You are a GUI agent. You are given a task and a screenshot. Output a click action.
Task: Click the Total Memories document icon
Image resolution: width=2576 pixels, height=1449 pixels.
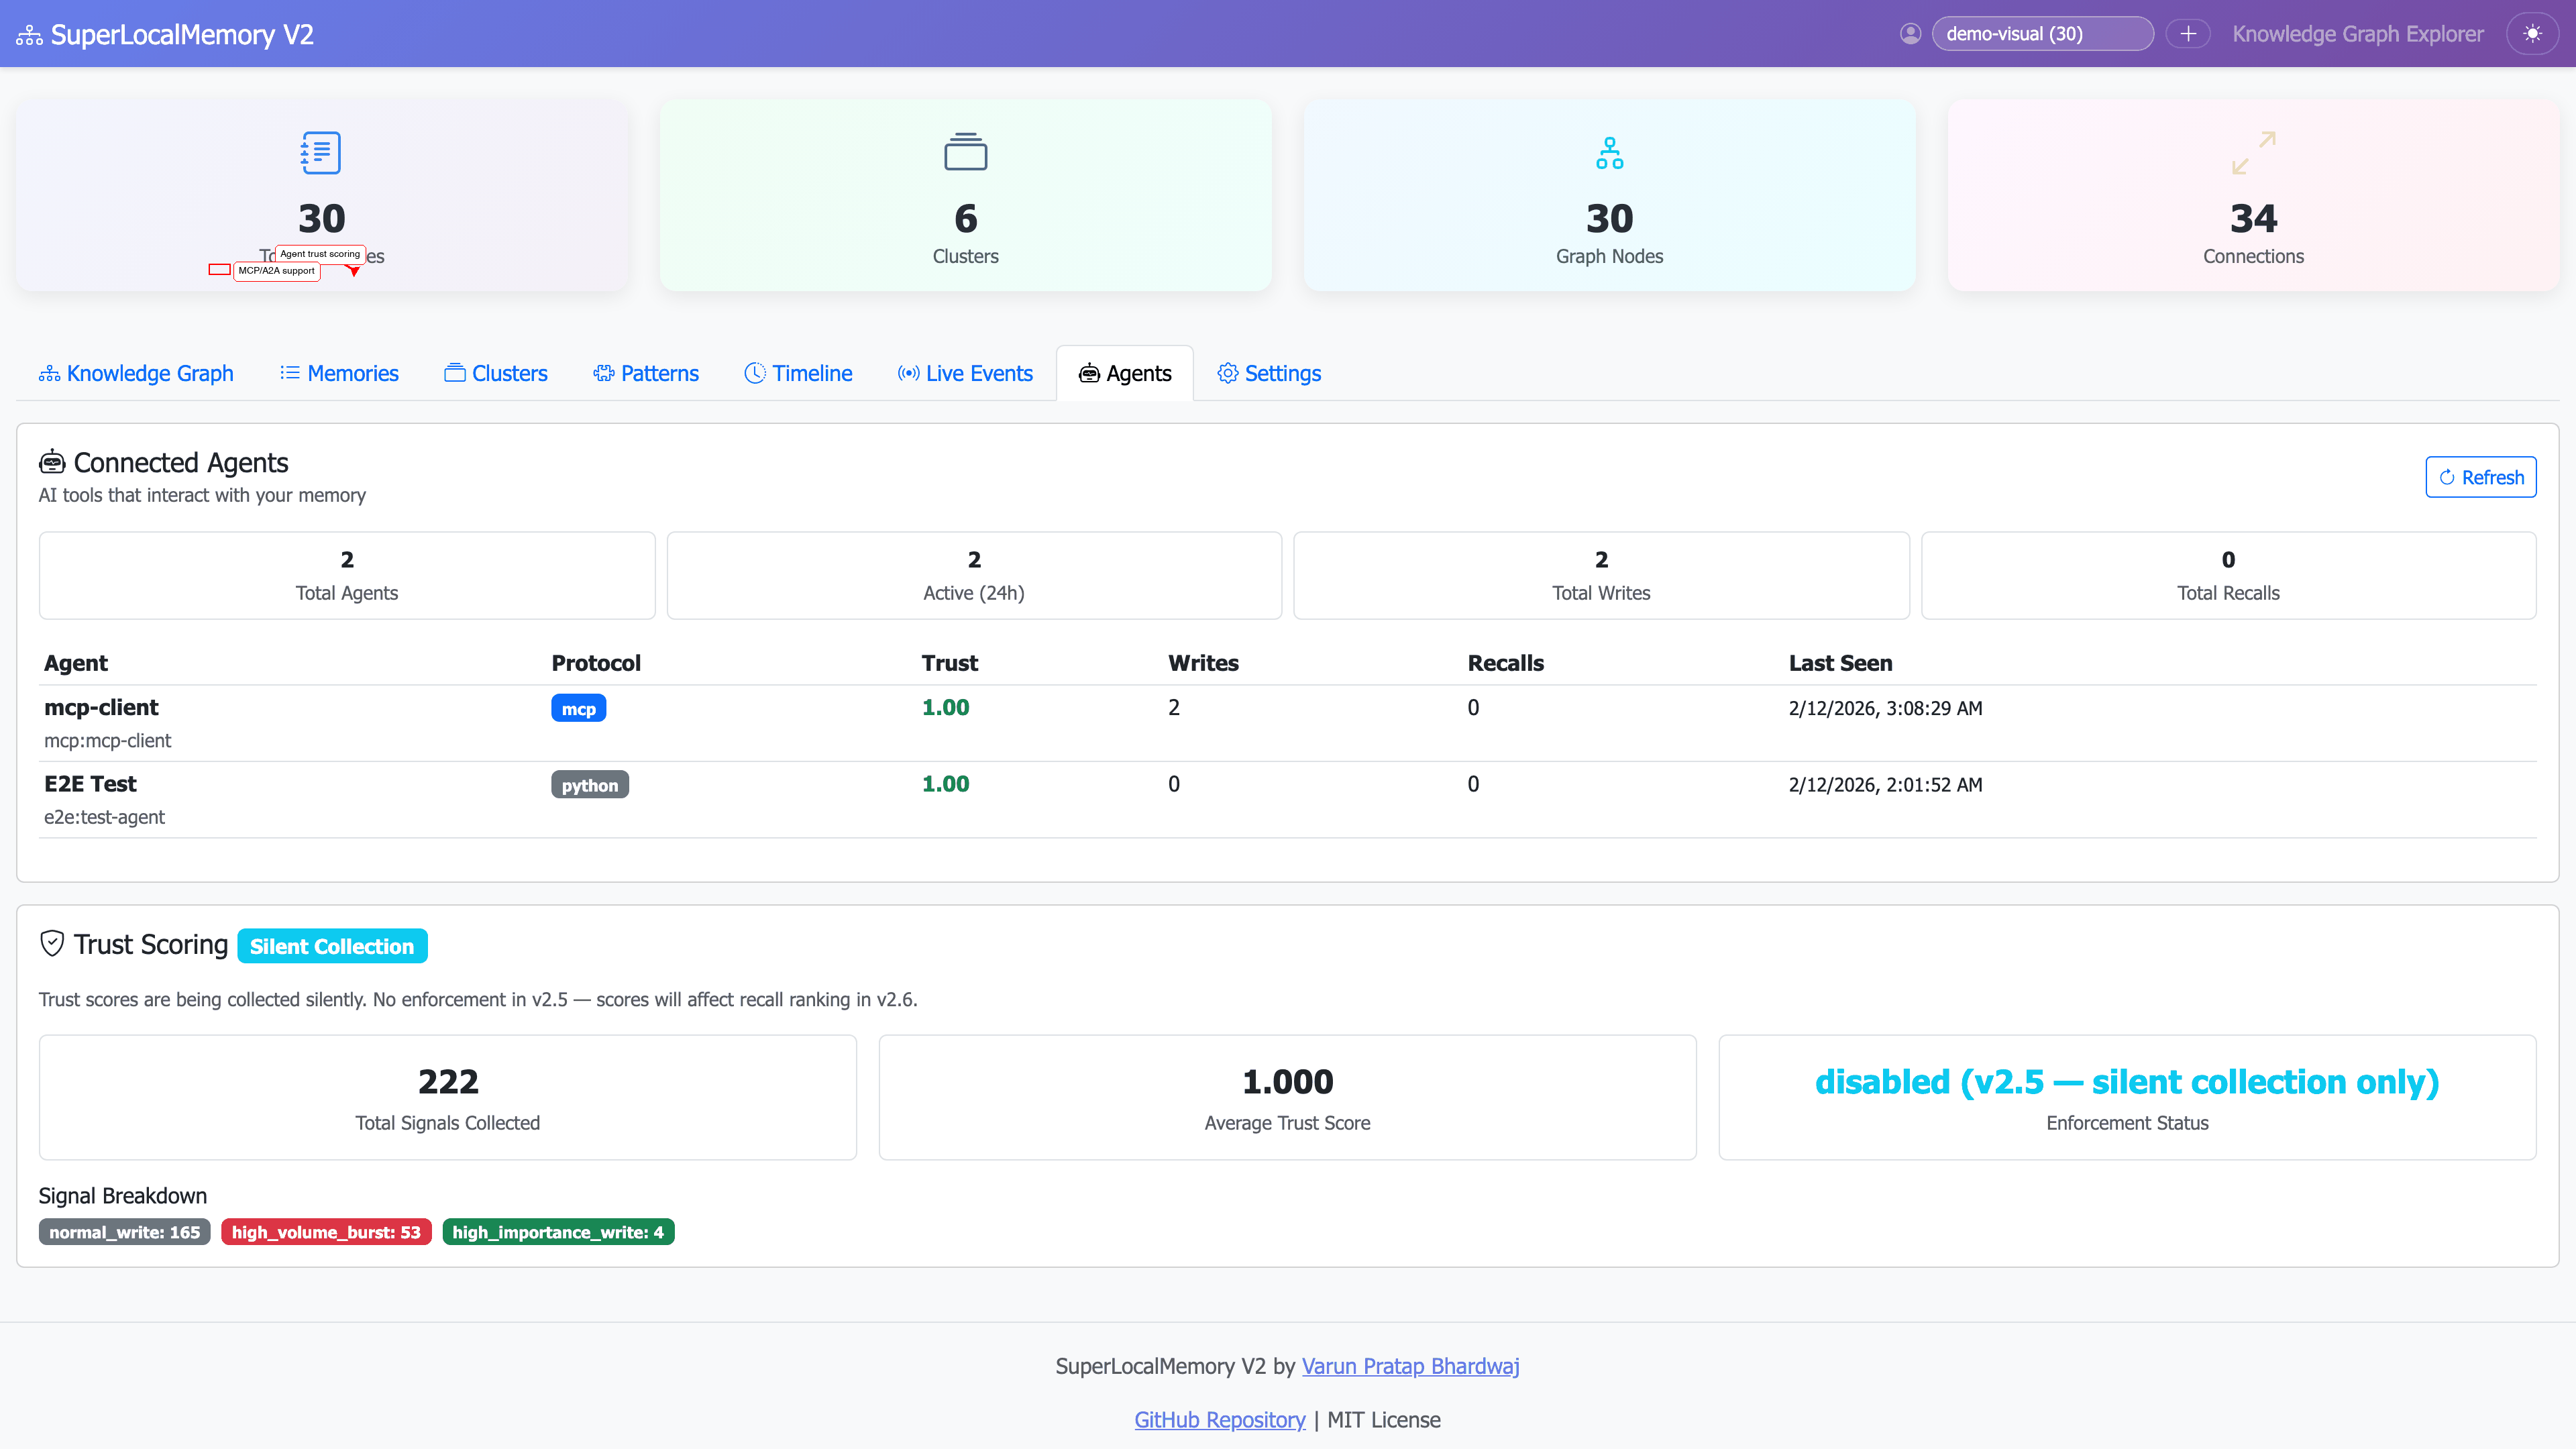click(x=321, y=153)
